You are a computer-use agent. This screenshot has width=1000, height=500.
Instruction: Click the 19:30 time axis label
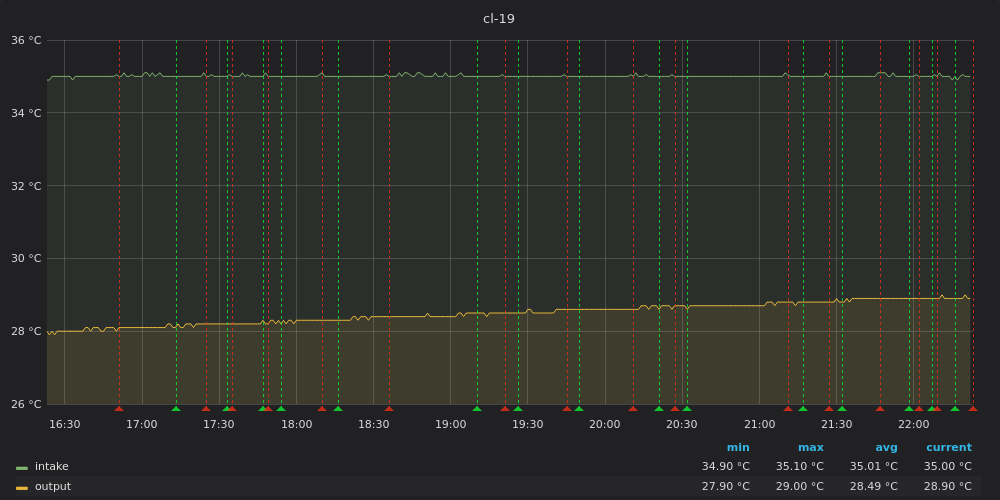click(x=528, y=425)
